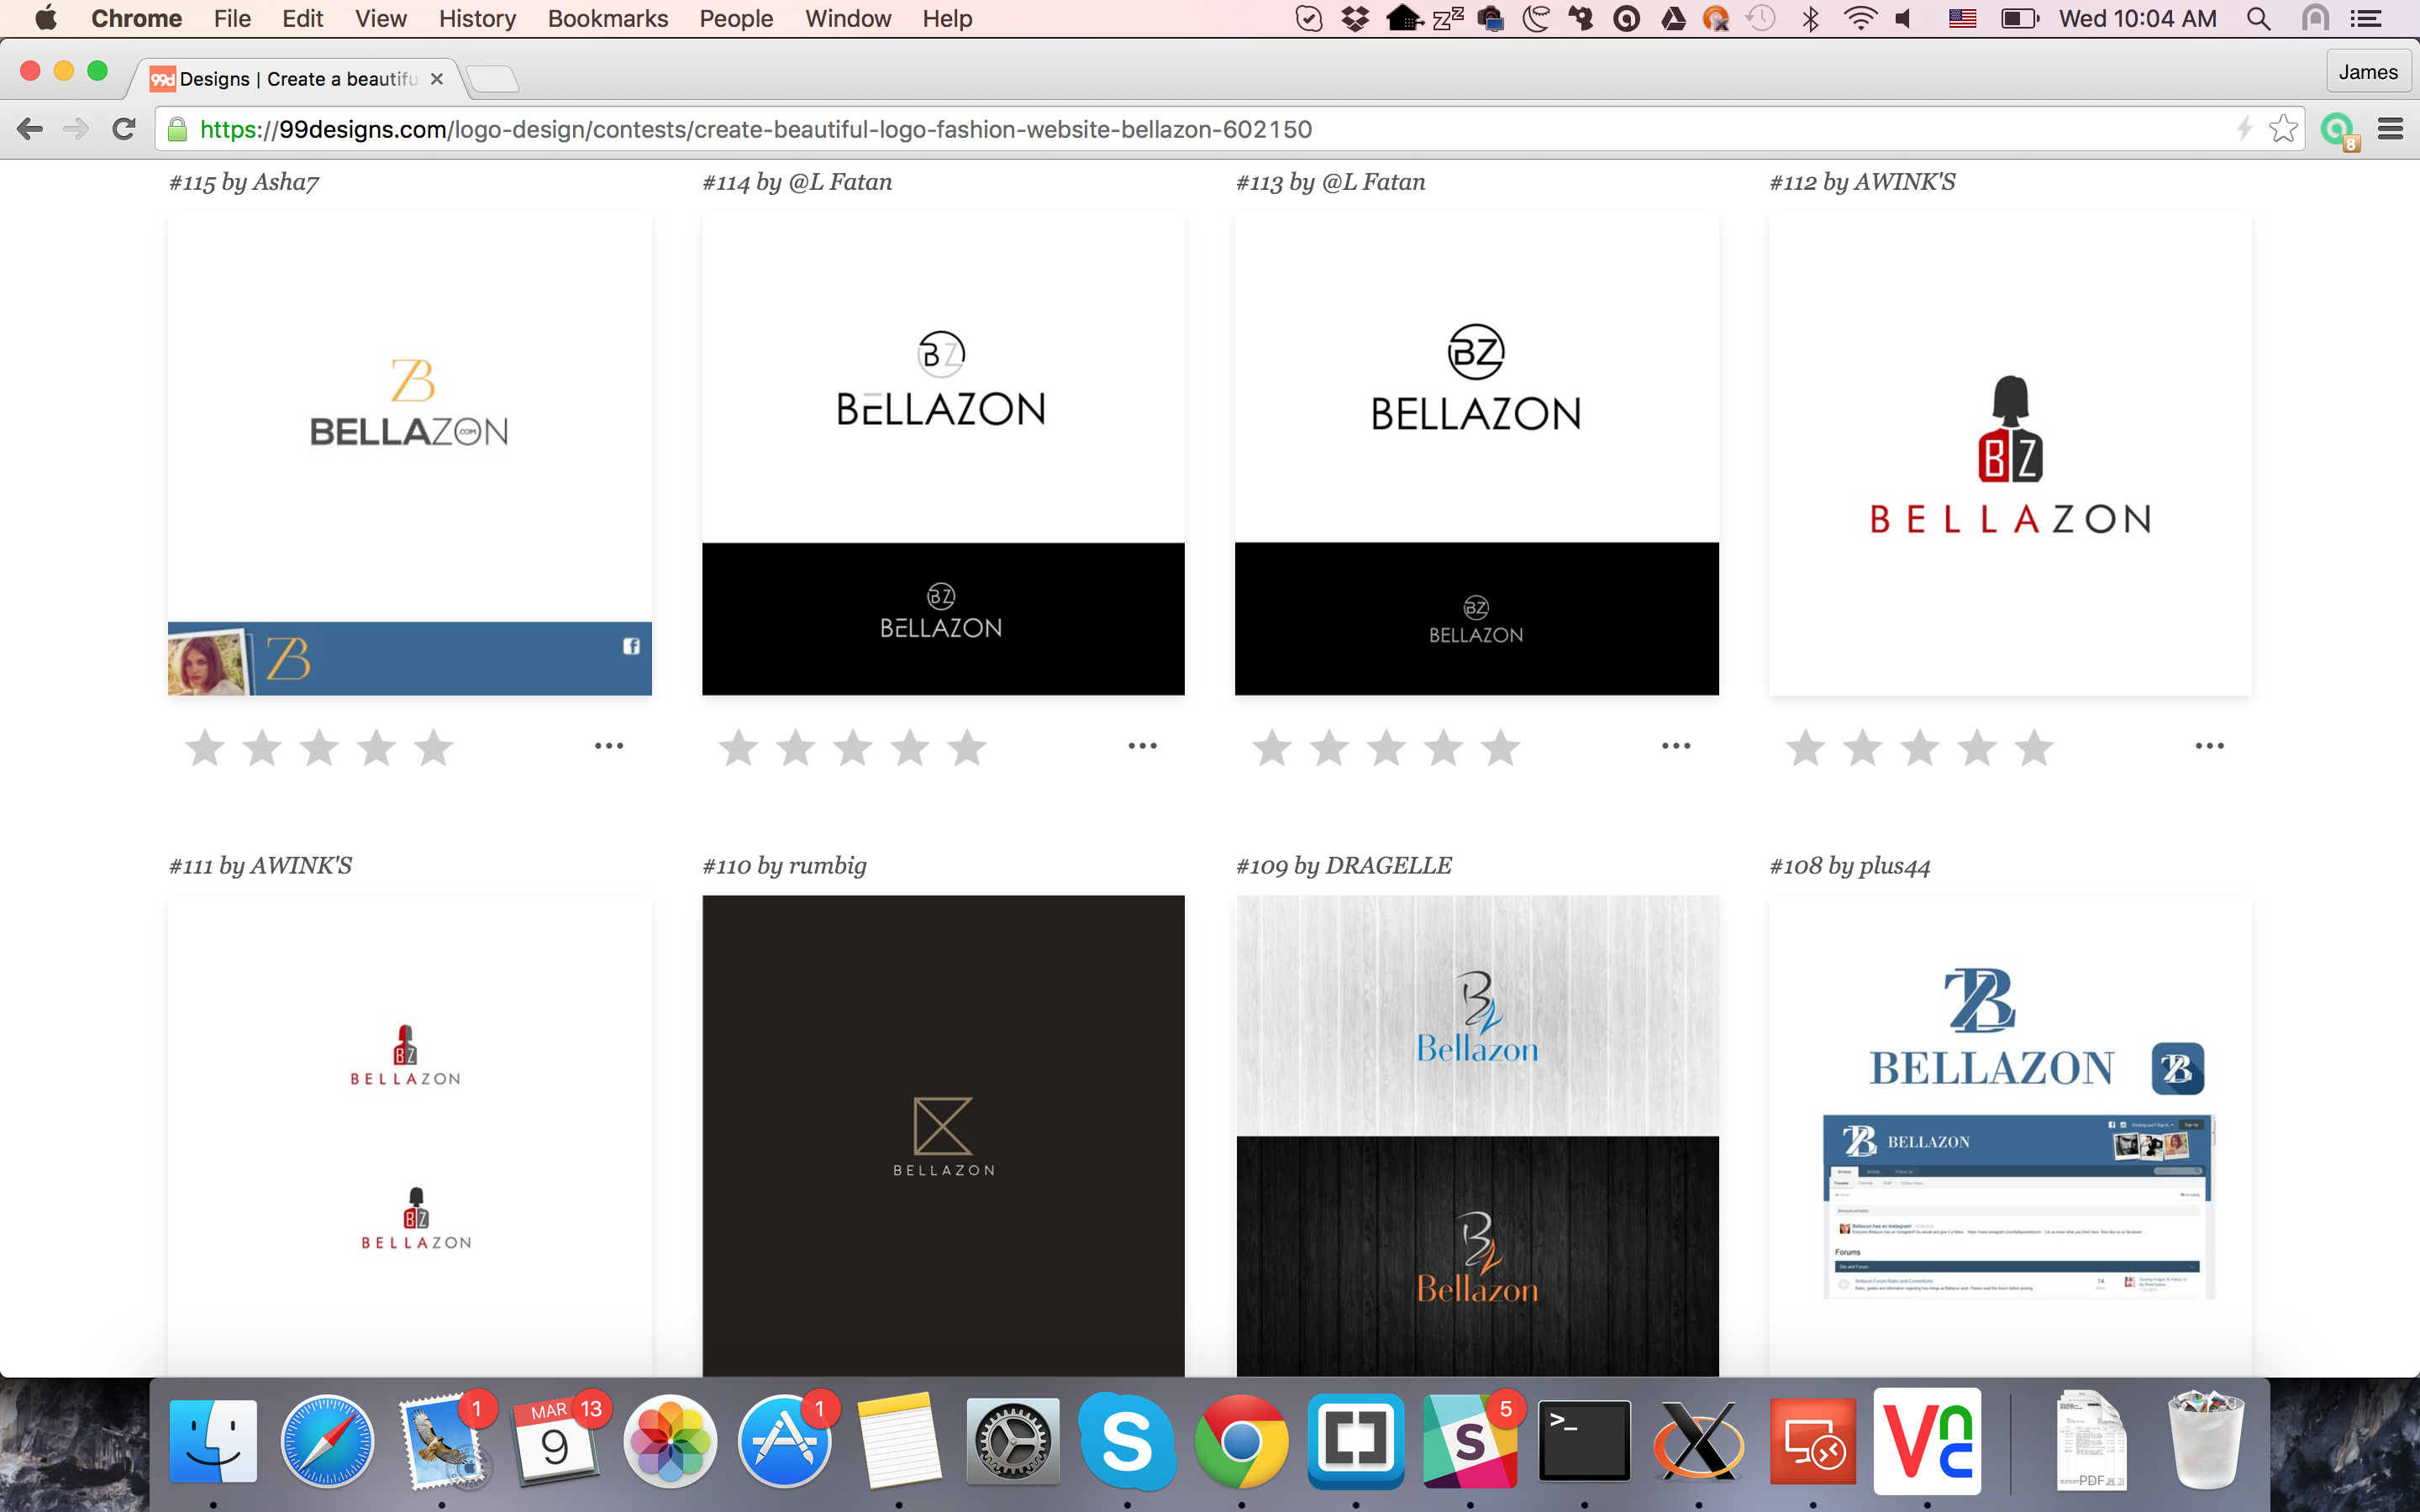
Task: Open Spotlight search in menu bar
Action: point(2258,18)
